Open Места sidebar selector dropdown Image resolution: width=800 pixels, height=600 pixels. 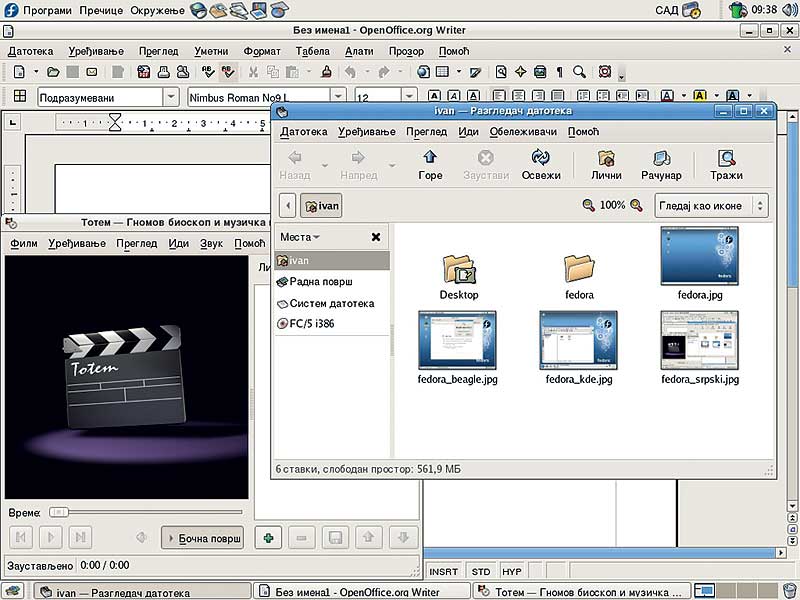pos(300,237)
